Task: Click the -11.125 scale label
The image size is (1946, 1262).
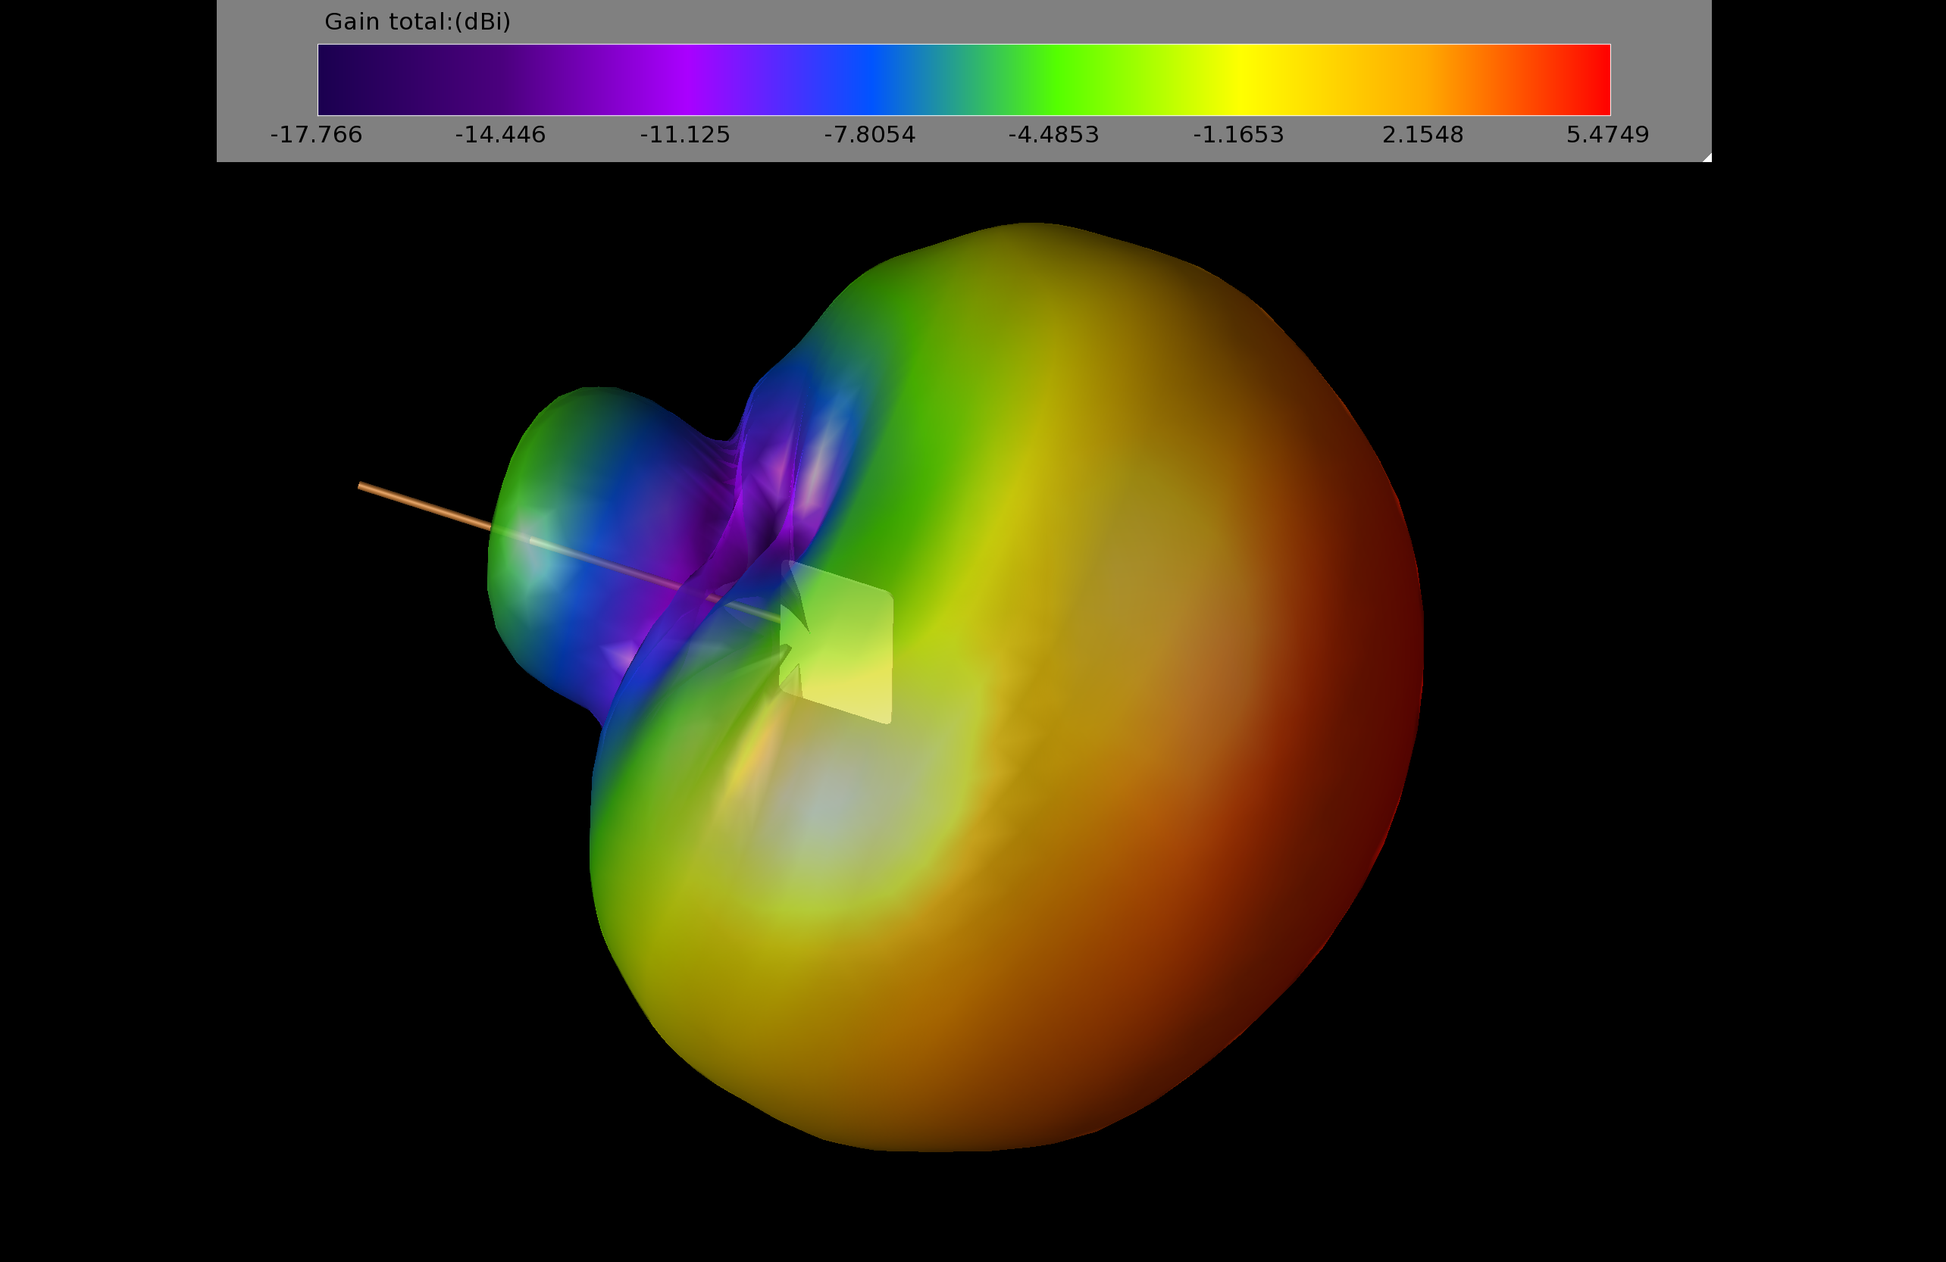Action: point(685,135)
